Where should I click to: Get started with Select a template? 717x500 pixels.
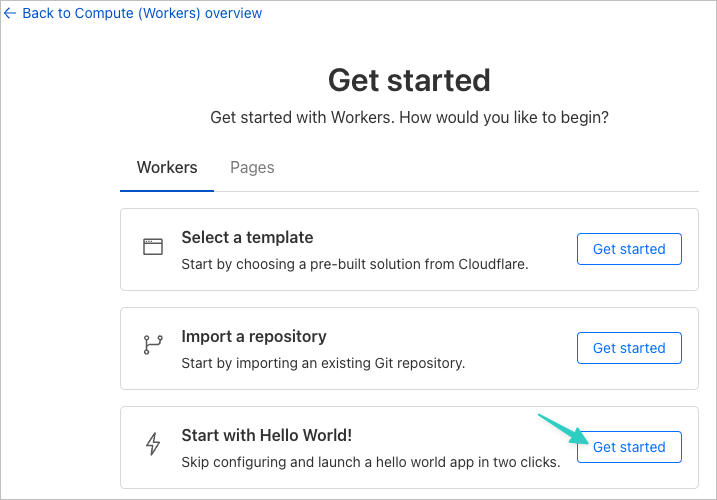629,249
